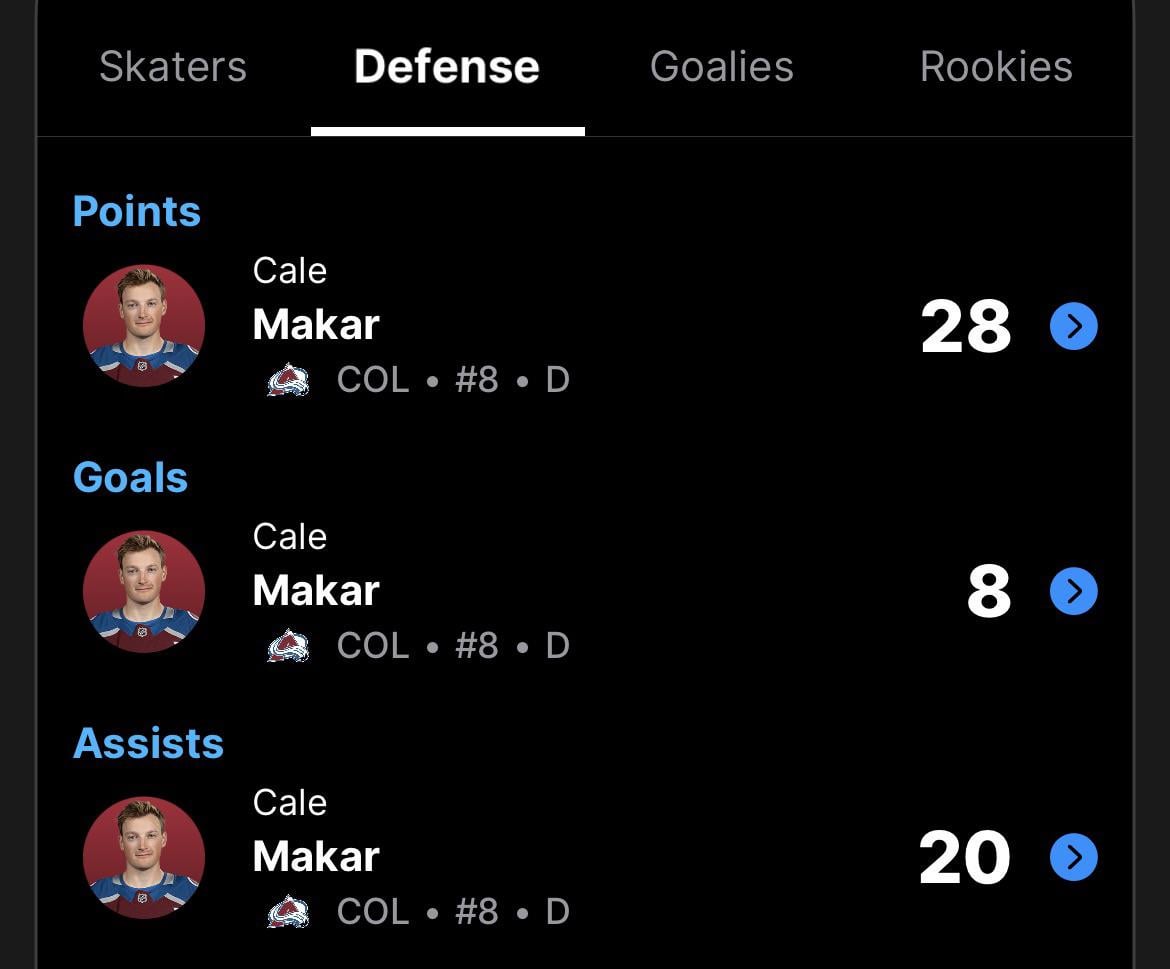
Task: Expand Goals leaders with blue arrow
Action: click(x=1074, y=592)
